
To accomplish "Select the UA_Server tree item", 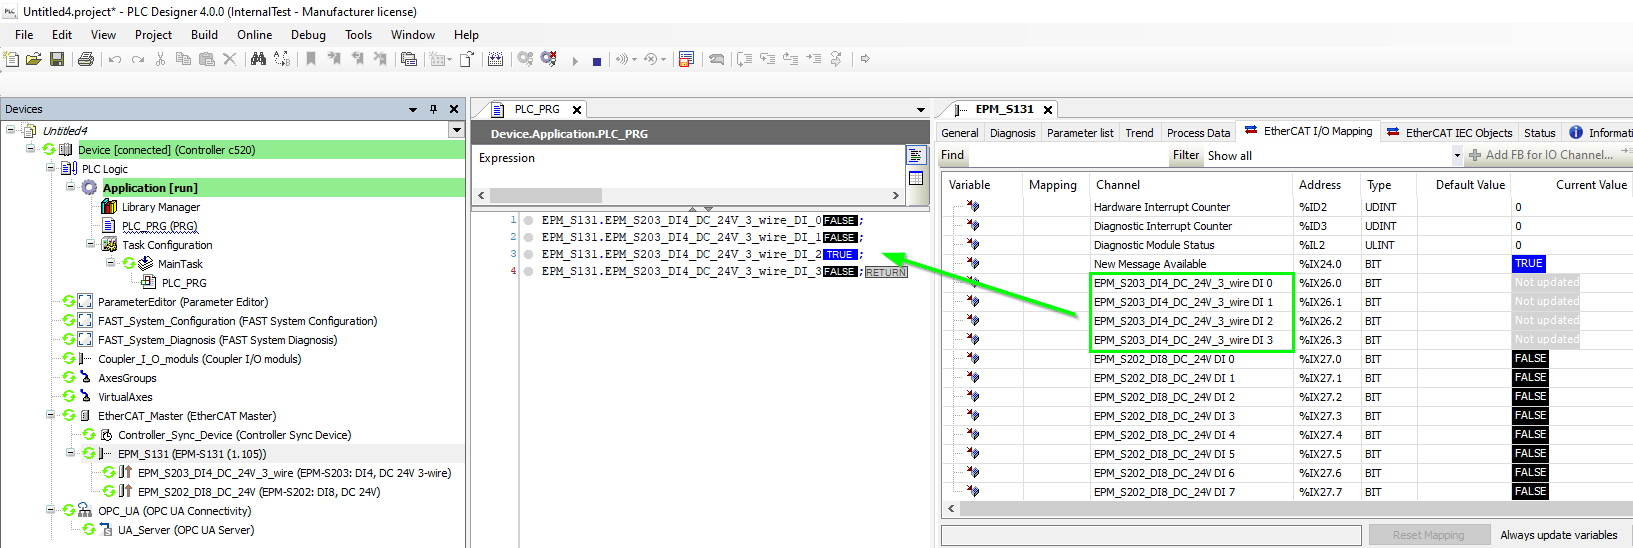I will point(185,529).
